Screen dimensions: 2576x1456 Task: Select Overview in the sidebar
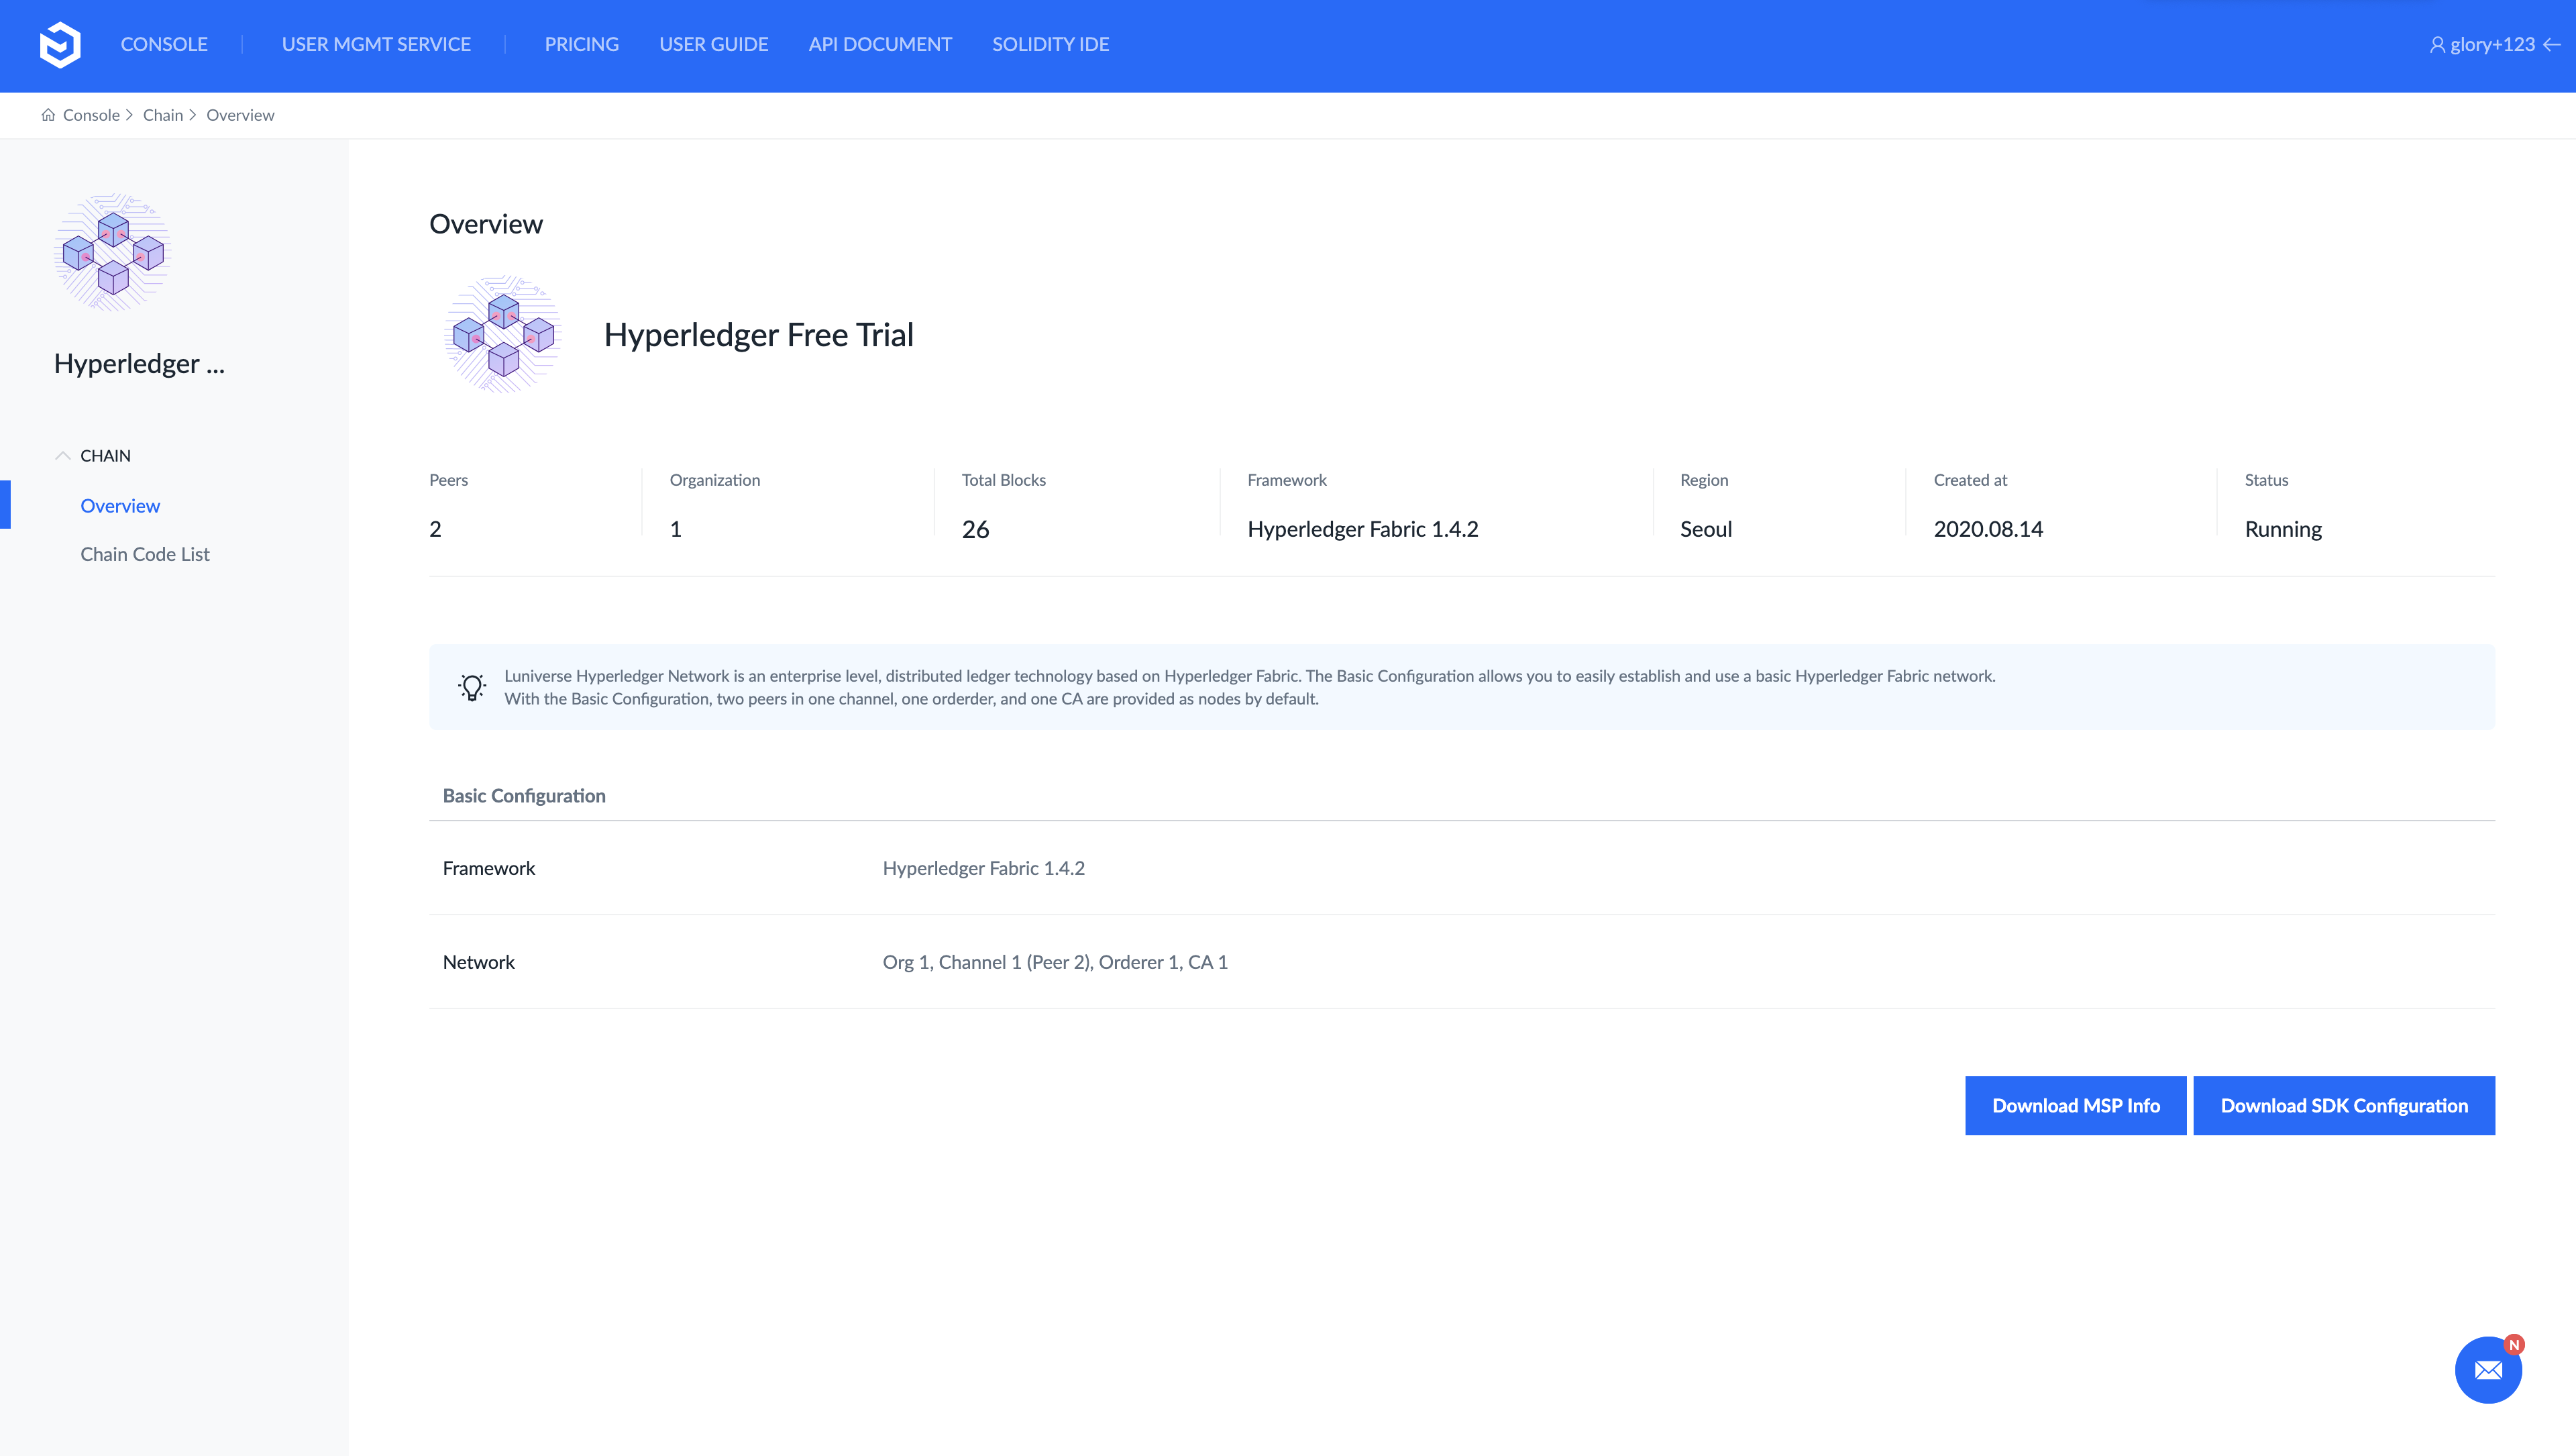(120, 506)
